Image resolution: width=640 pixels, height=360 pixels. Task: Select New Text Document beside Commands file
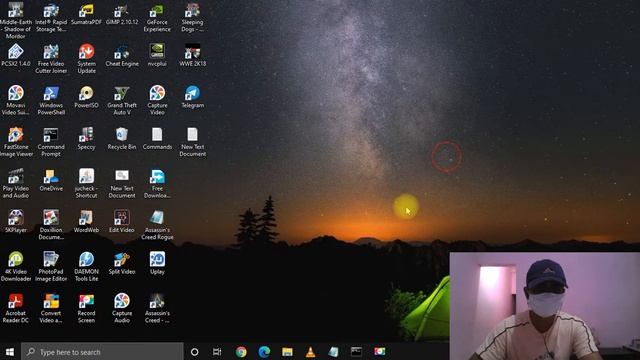[x=192, y=142]
